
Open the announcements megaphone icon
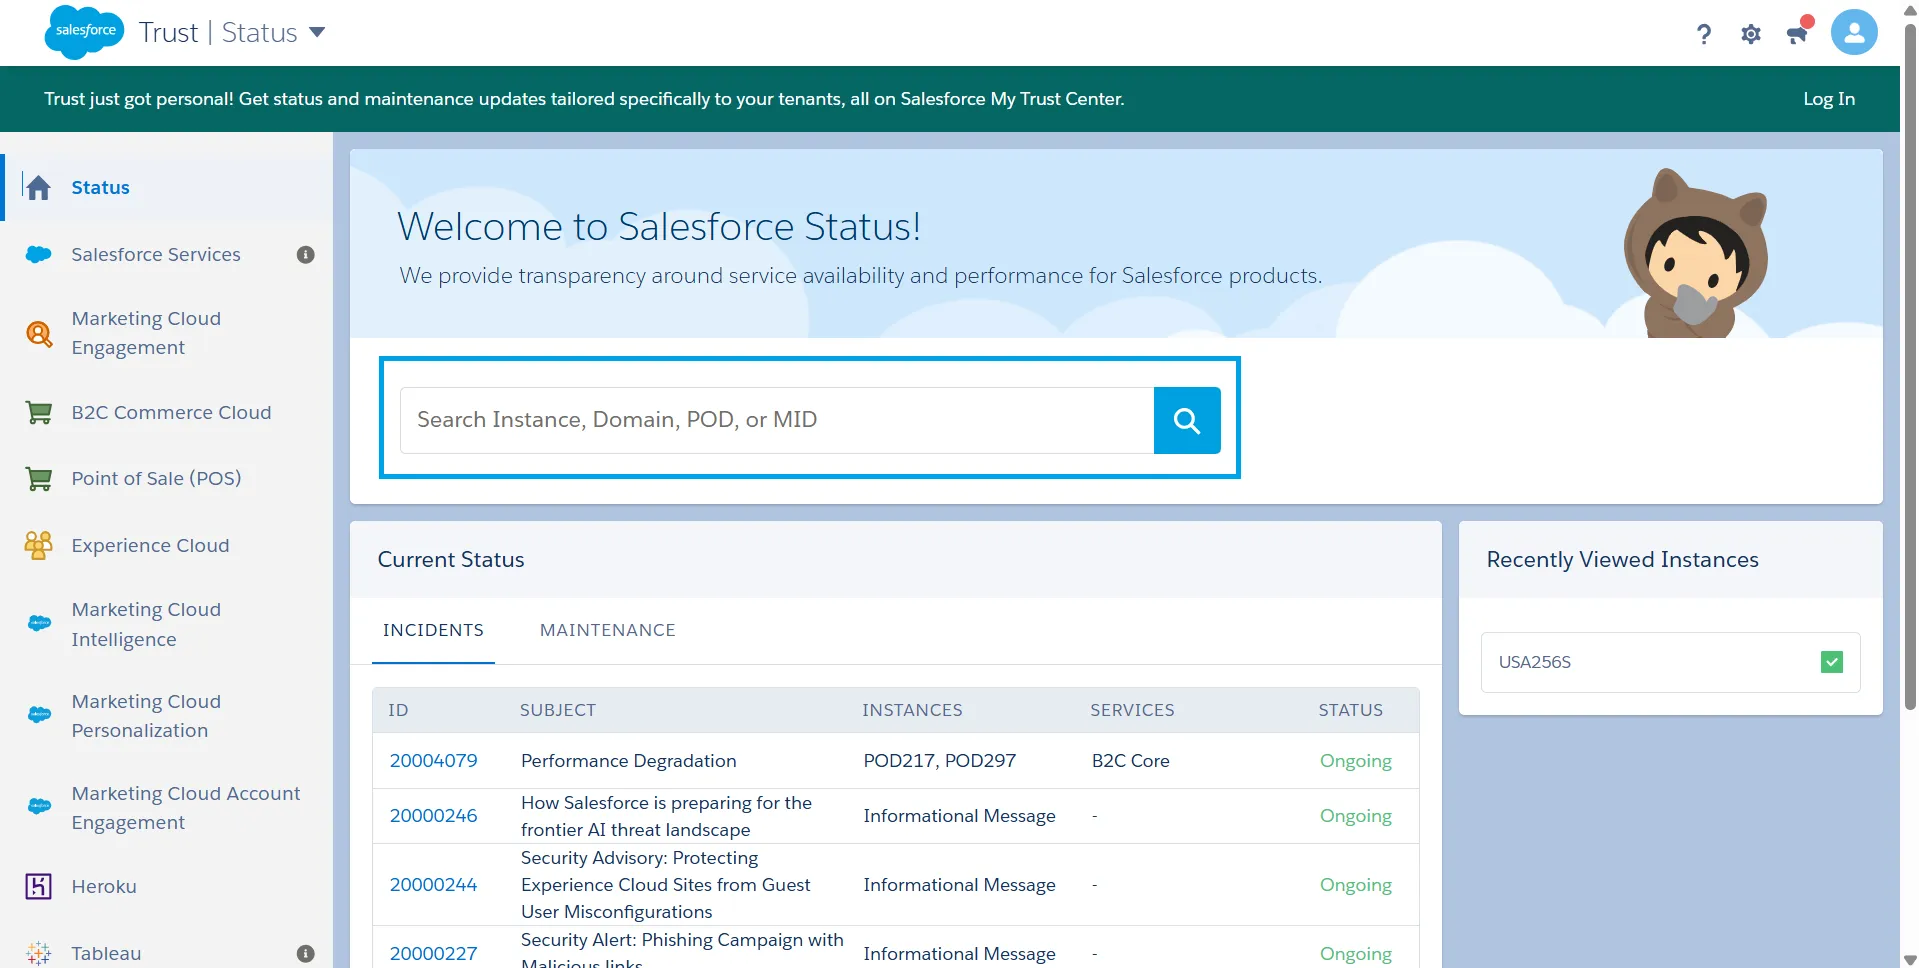(x=1797, y=34)
